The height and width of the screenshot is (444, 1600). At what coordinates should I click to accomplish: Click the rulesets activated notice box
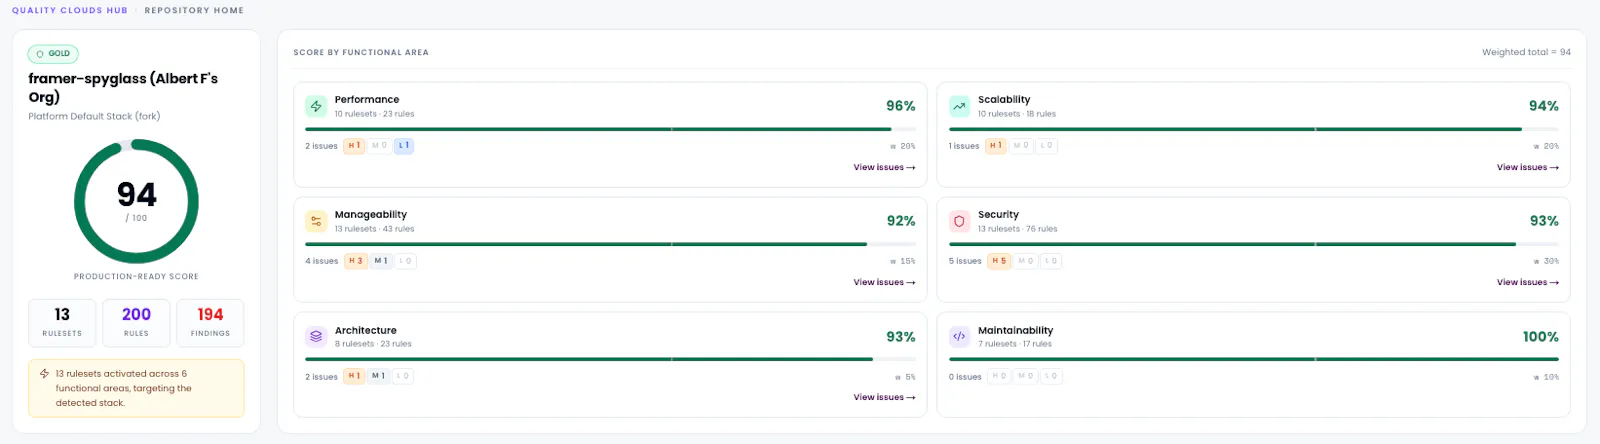[x=136, y=388]
